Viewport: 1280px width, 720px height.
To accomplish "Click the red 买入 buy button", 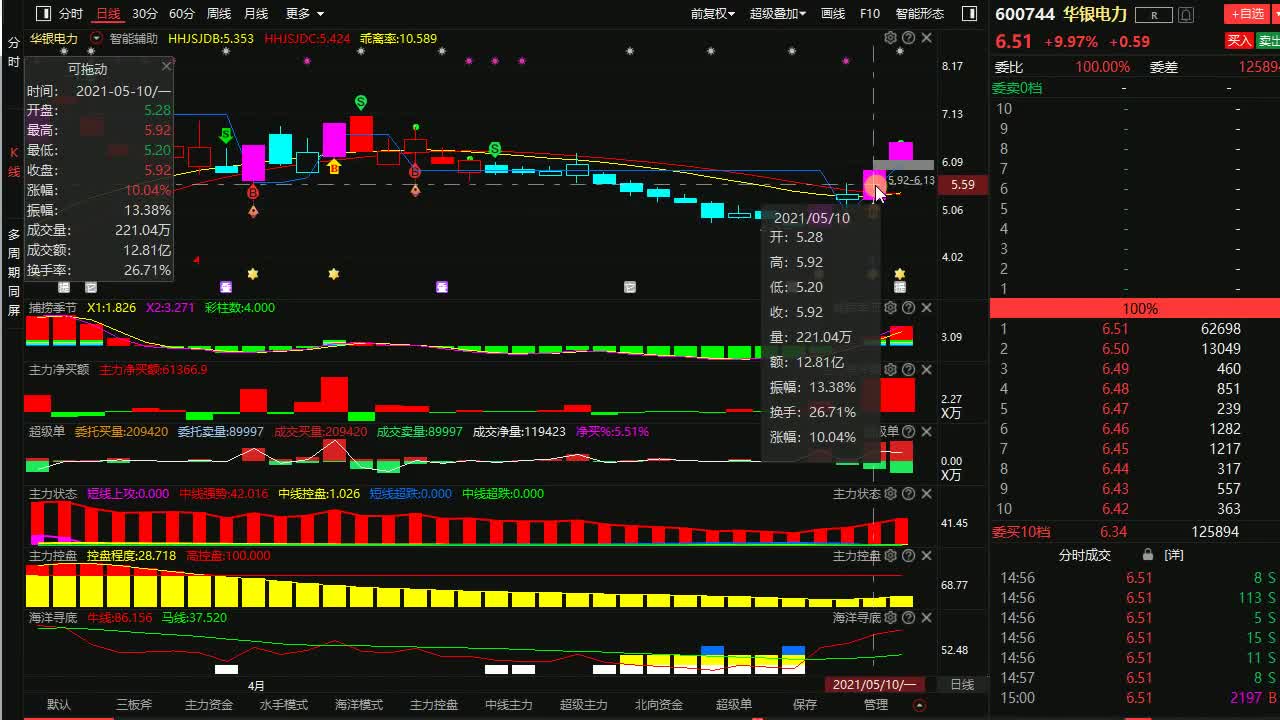I will click(x=1239, y=41).
